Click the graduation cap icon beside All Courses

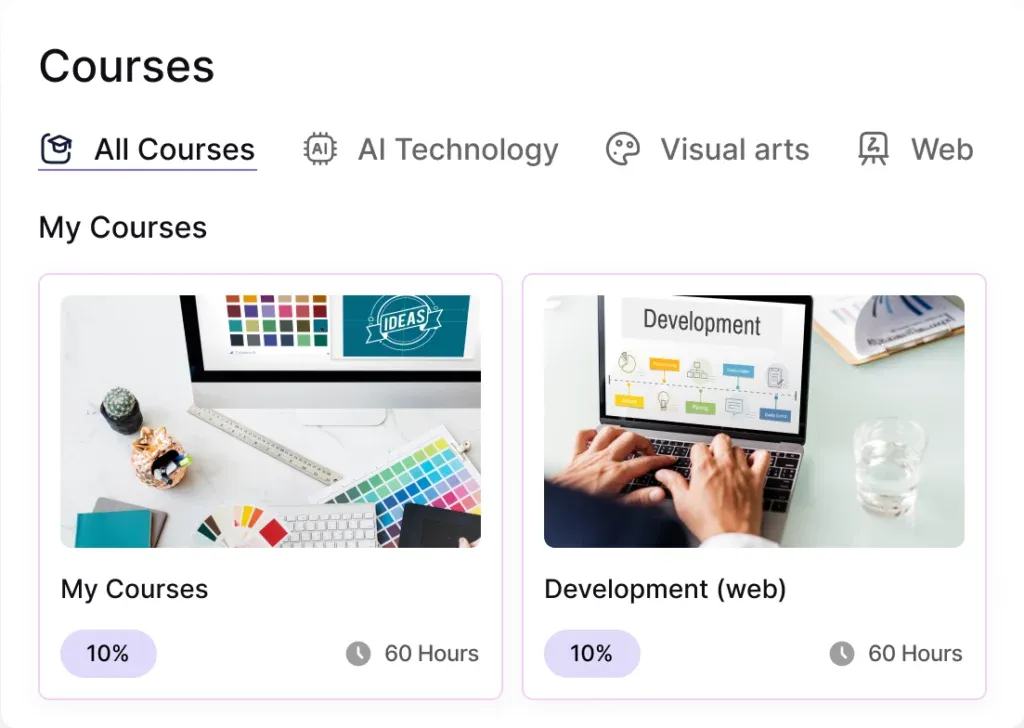pyautogui.click(x=56, y=150)
